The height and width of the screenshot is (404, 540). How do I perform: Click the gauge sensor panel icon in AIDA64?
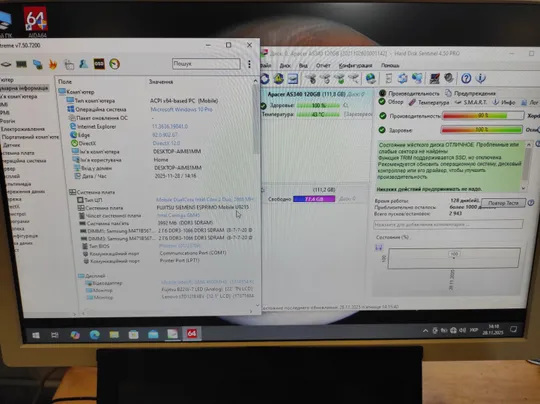point(115,64)
